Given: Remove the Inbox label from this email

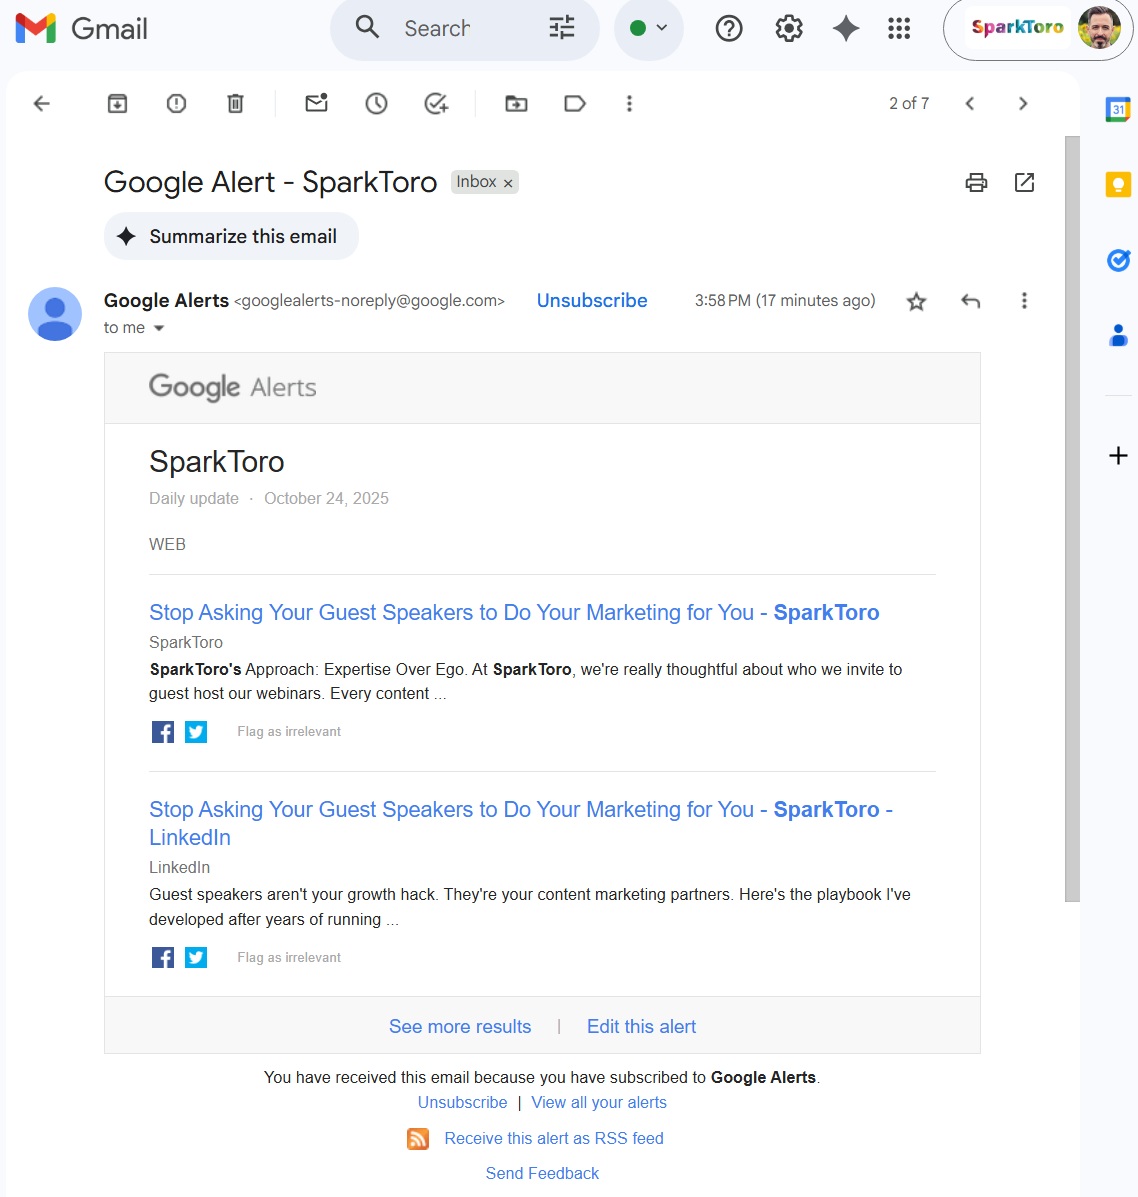Looking at the screenshot, I should [x=508, y=183].
